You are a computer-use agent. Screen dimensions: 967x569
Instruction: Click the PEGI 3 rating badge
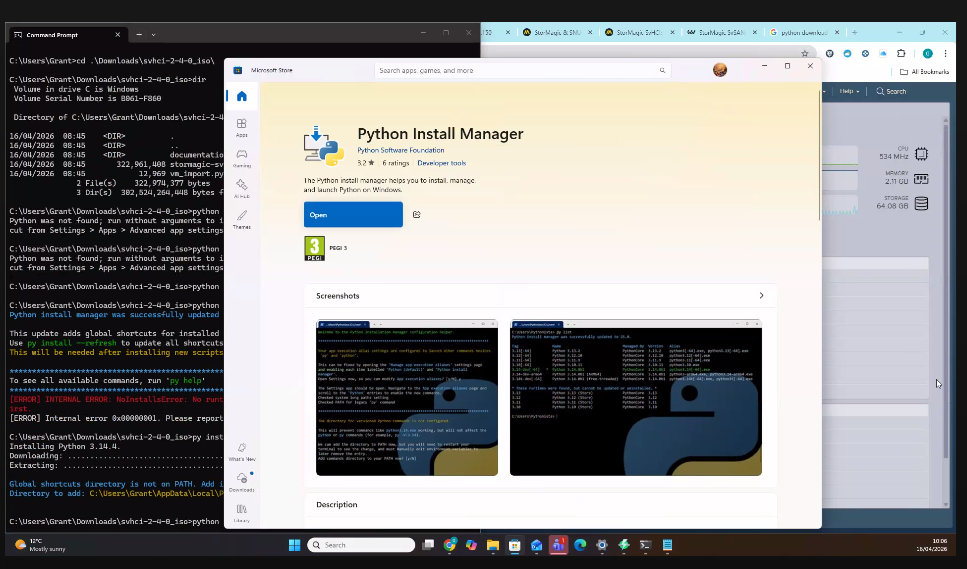pyautogui.click(x=315, y=248)
